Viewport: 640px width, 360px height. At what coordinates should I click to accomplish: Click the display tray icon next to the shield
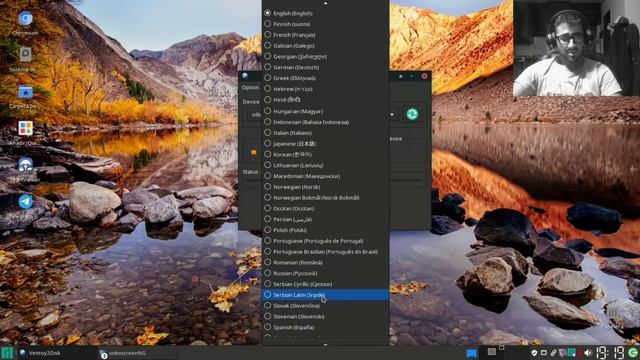544,353
